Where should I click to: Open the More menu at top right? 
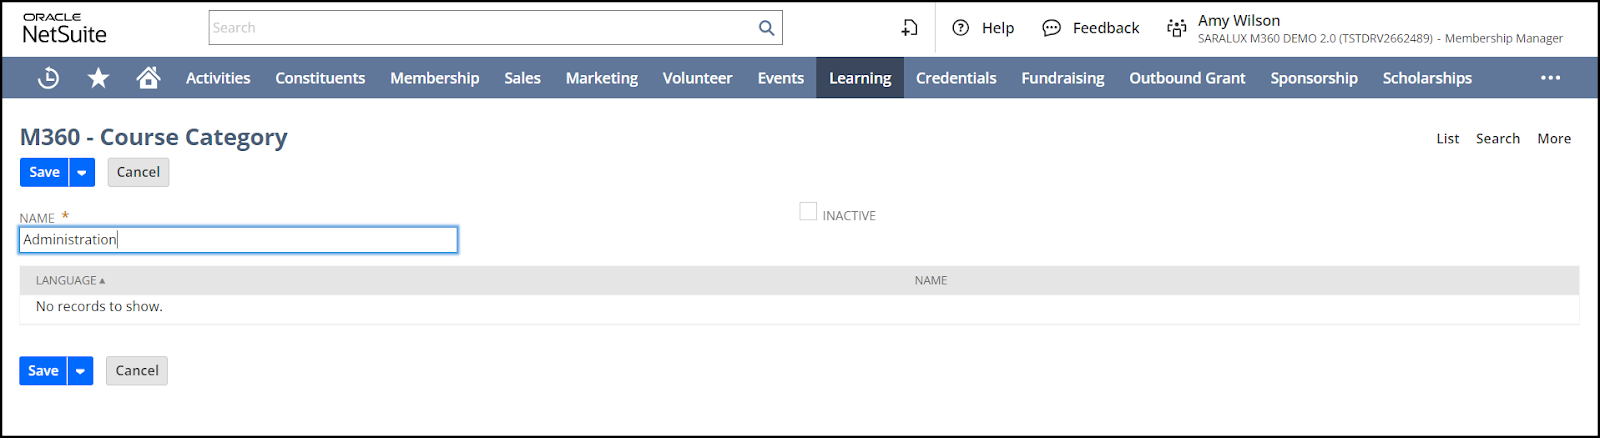[x=1553, y=139]
